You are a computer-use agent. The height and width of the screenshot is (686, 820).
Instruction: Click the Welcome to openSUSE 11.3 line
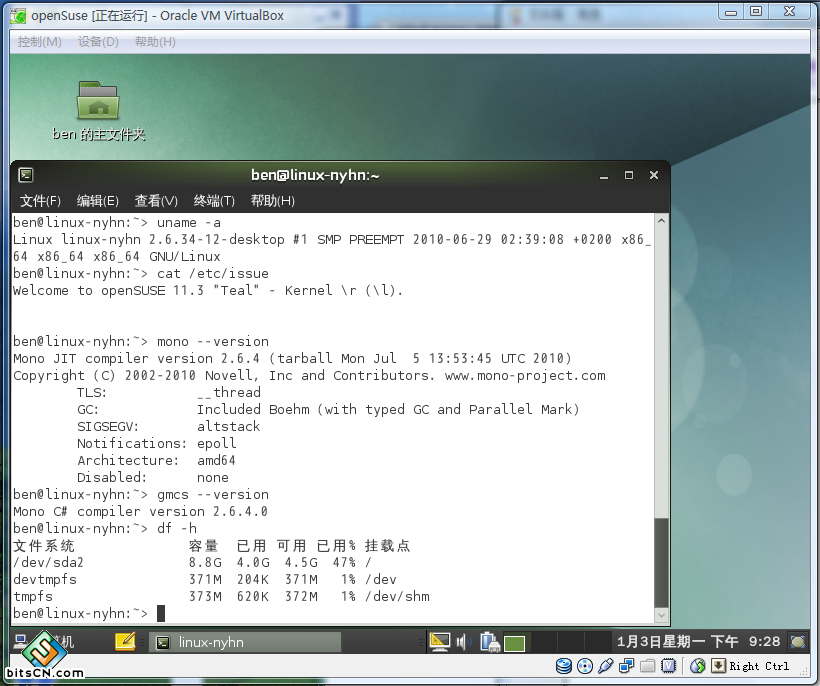click(x=208, y=291)
